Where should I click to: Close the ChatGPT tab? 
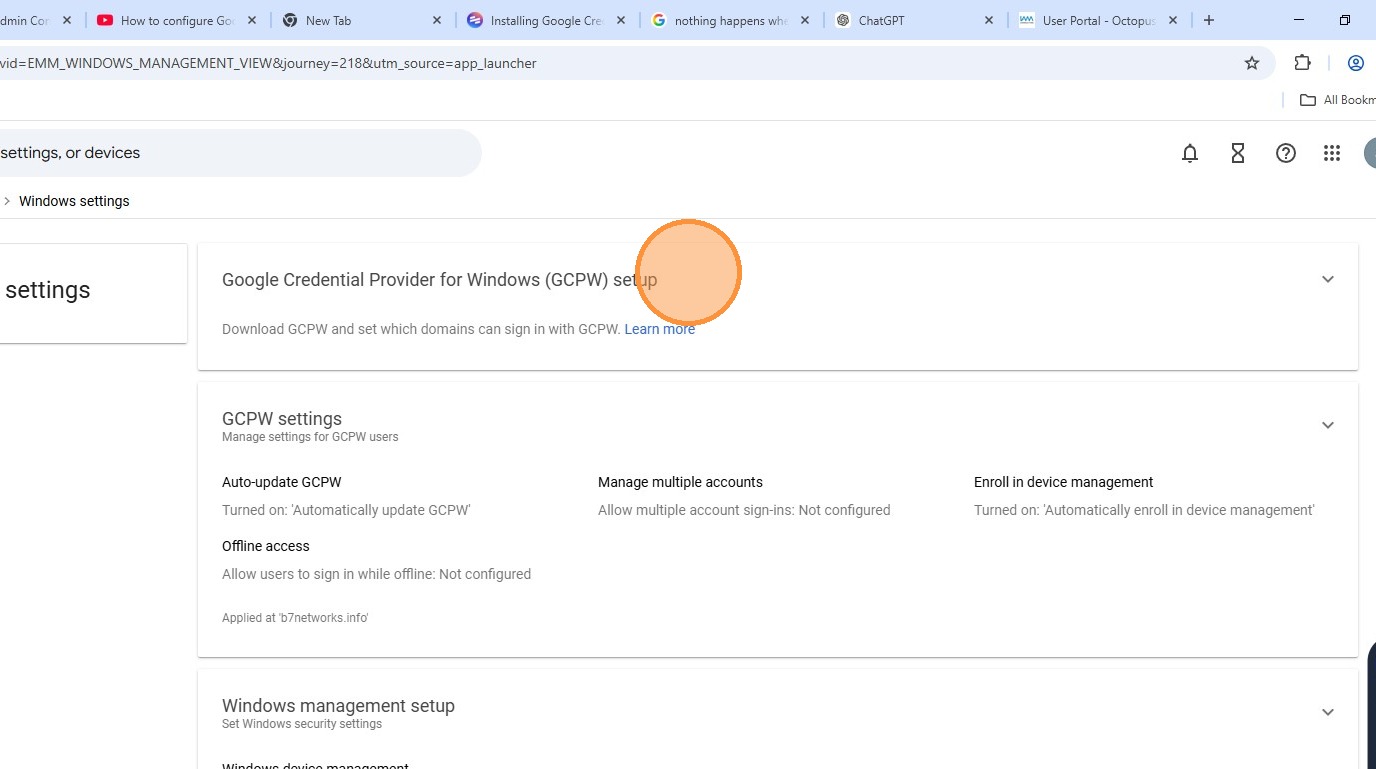[x=989, y=20]
